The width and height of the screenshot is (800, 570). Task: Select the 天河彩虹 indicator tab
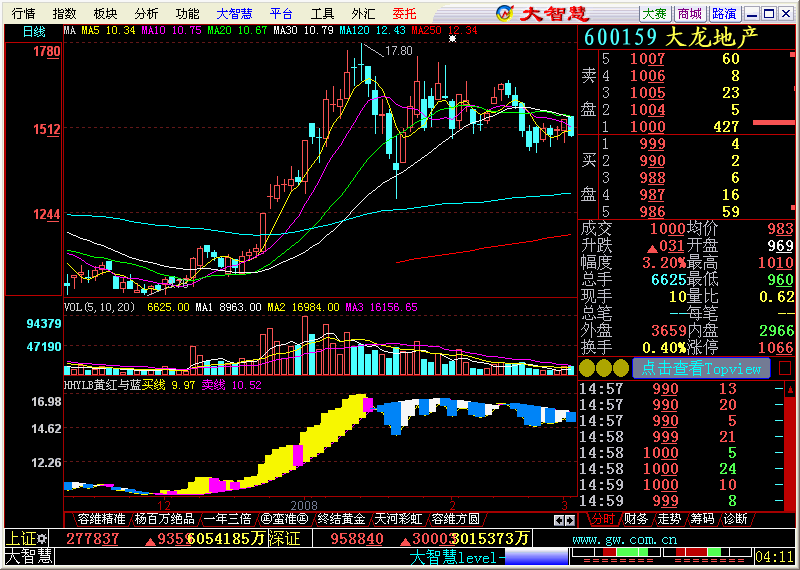coord(398,519)
